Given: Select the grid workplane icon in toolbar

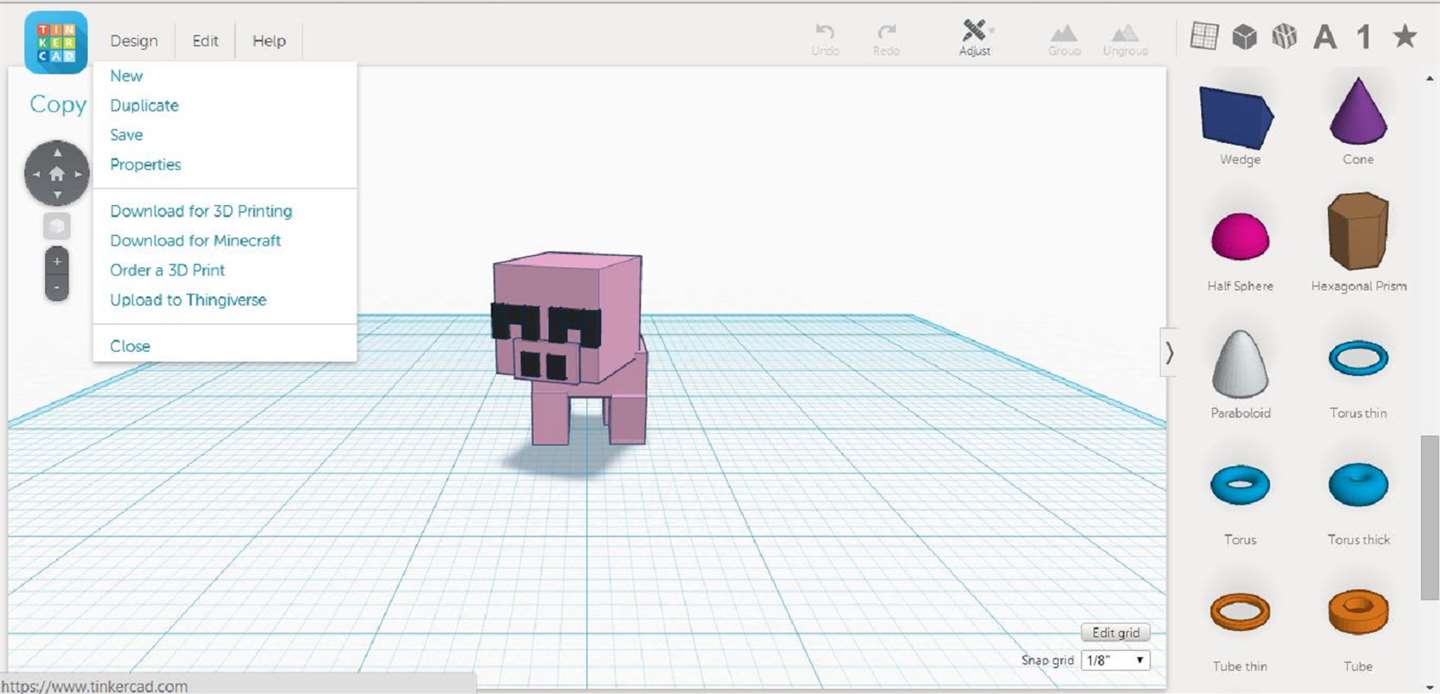Looking at the screenshot, I should coord(1204,37).
